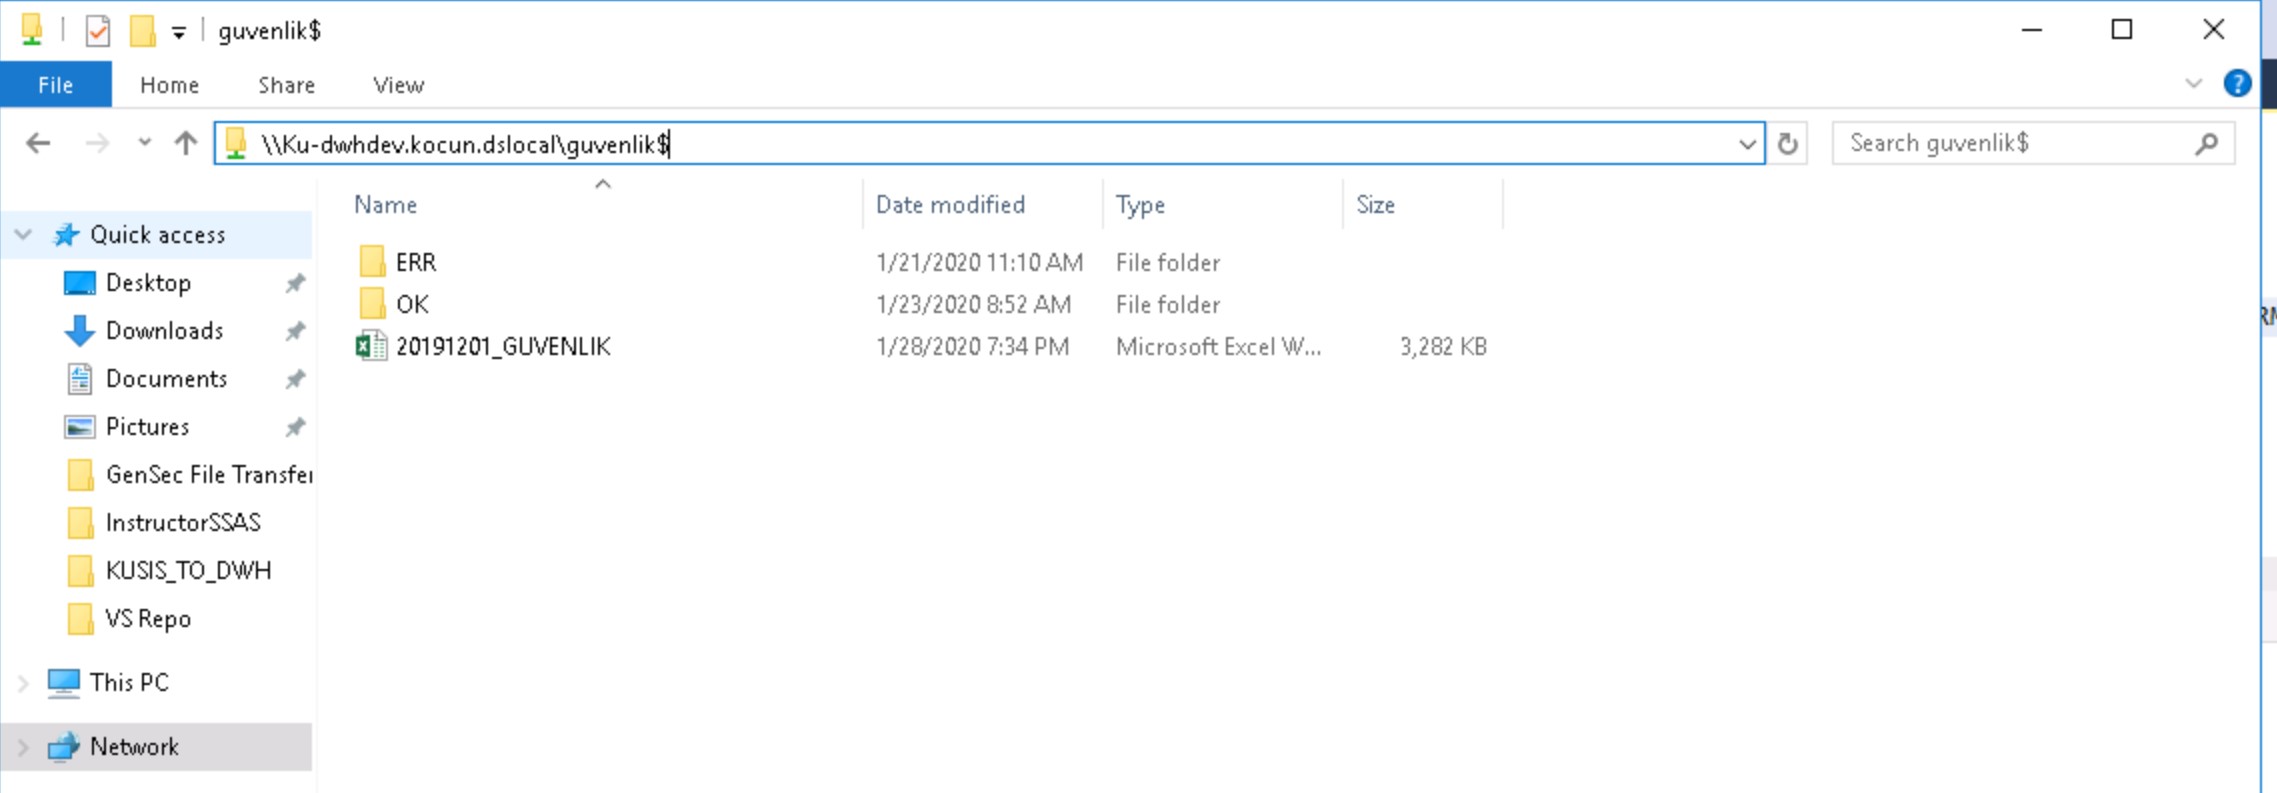Screen dimensions: 2277x793
Task: Click the Properties icon in quick access toolbar
Action: [97, 31]
